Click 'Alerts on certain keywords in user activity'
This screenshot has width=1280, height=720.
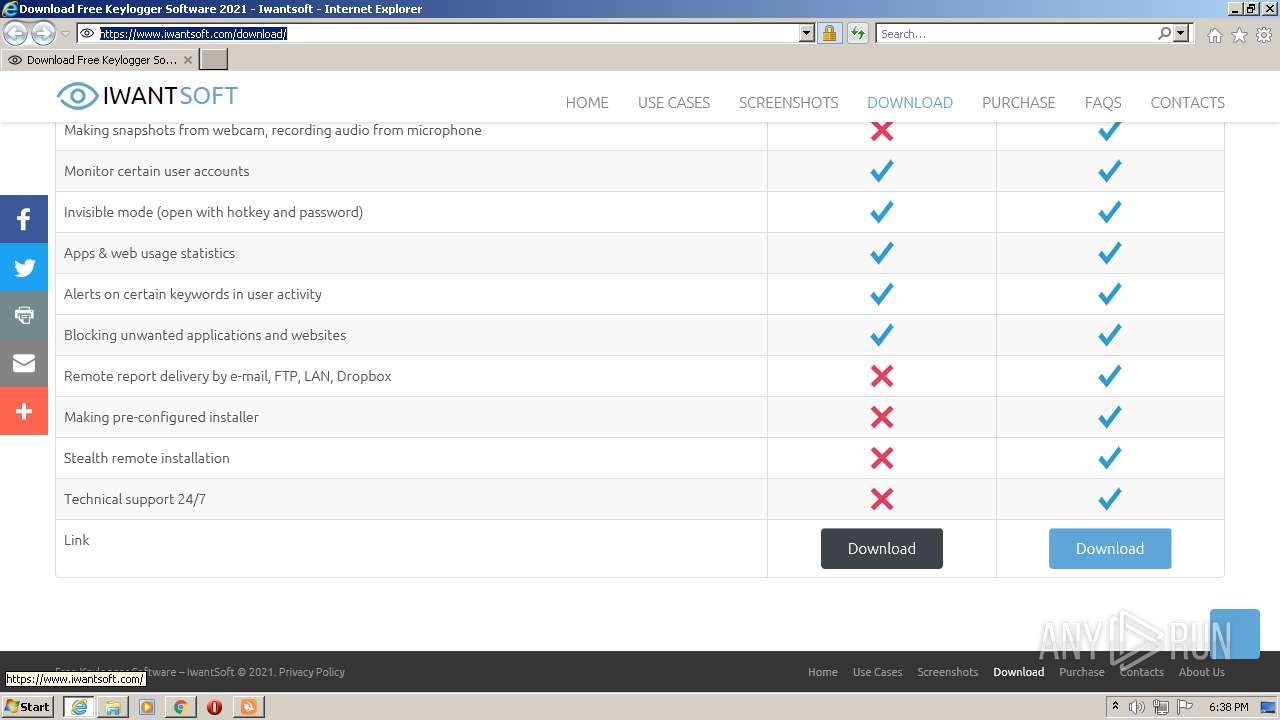[x=193, y=294]
